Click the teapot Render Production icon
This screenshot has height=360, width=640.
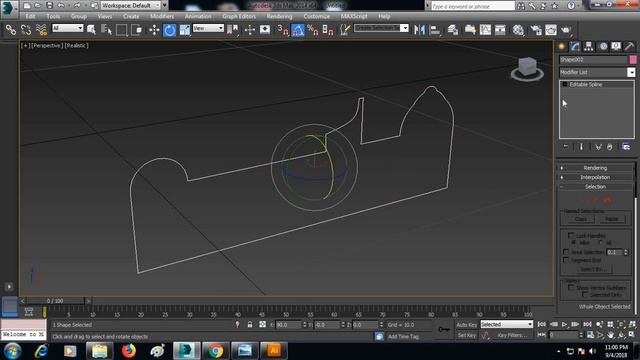(x=566, y=30)
